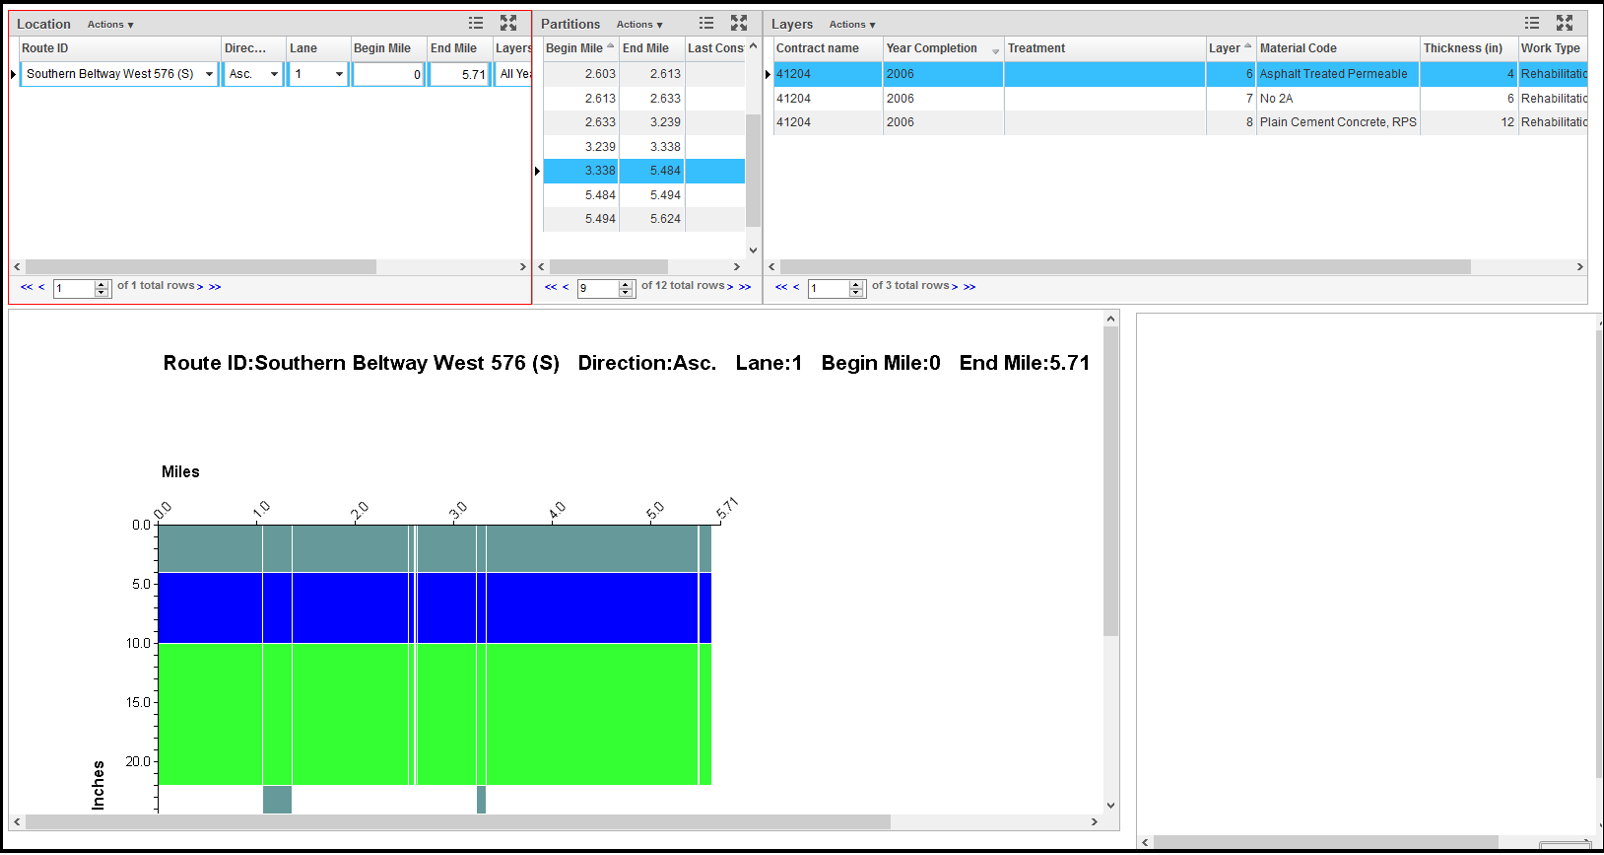This screenshot has width=1604, height=855.
Task: Click the Location panel list view icon
Action: click(476, 23)
